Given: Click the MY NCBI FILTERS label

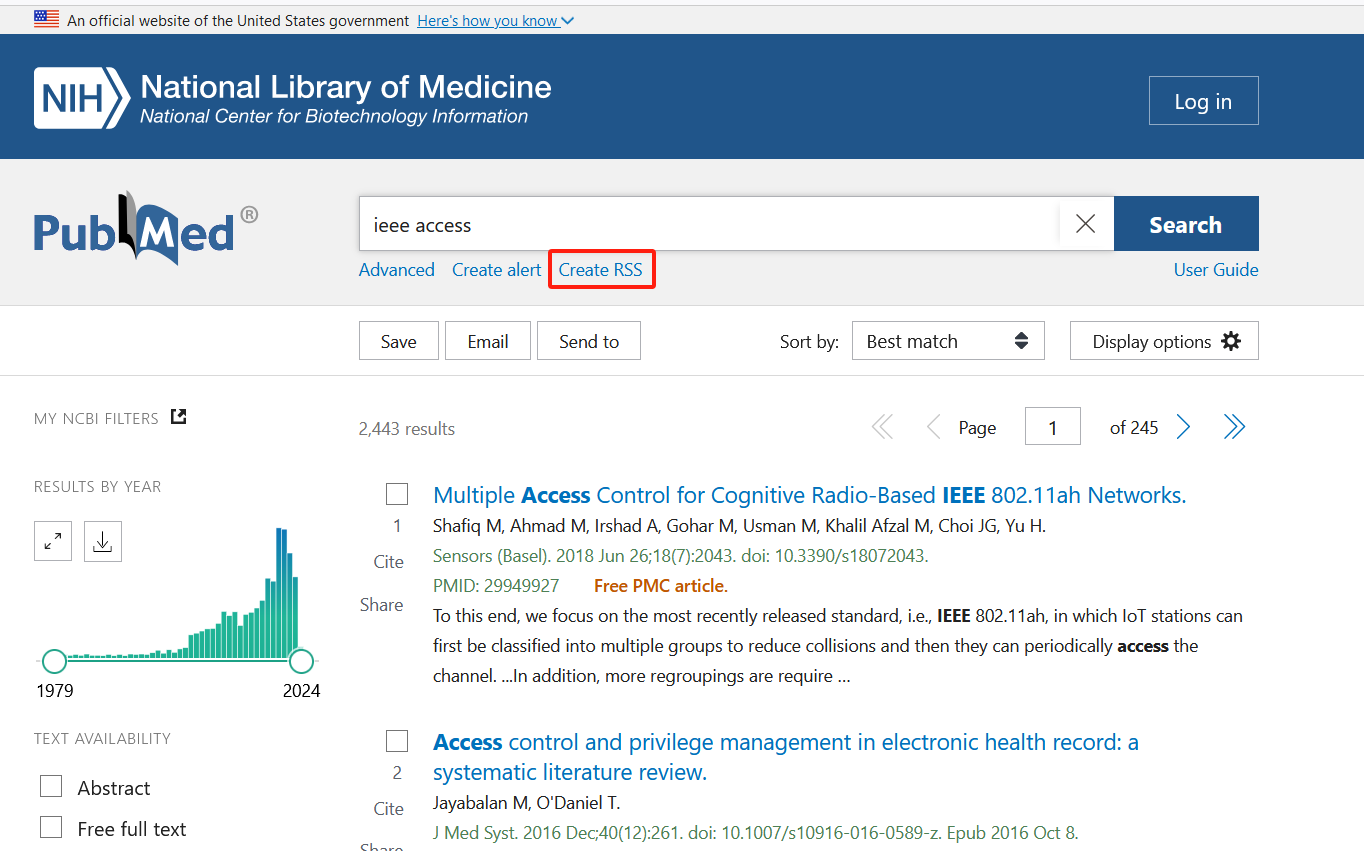Looking at the screenshot, I should coord(96,419).
